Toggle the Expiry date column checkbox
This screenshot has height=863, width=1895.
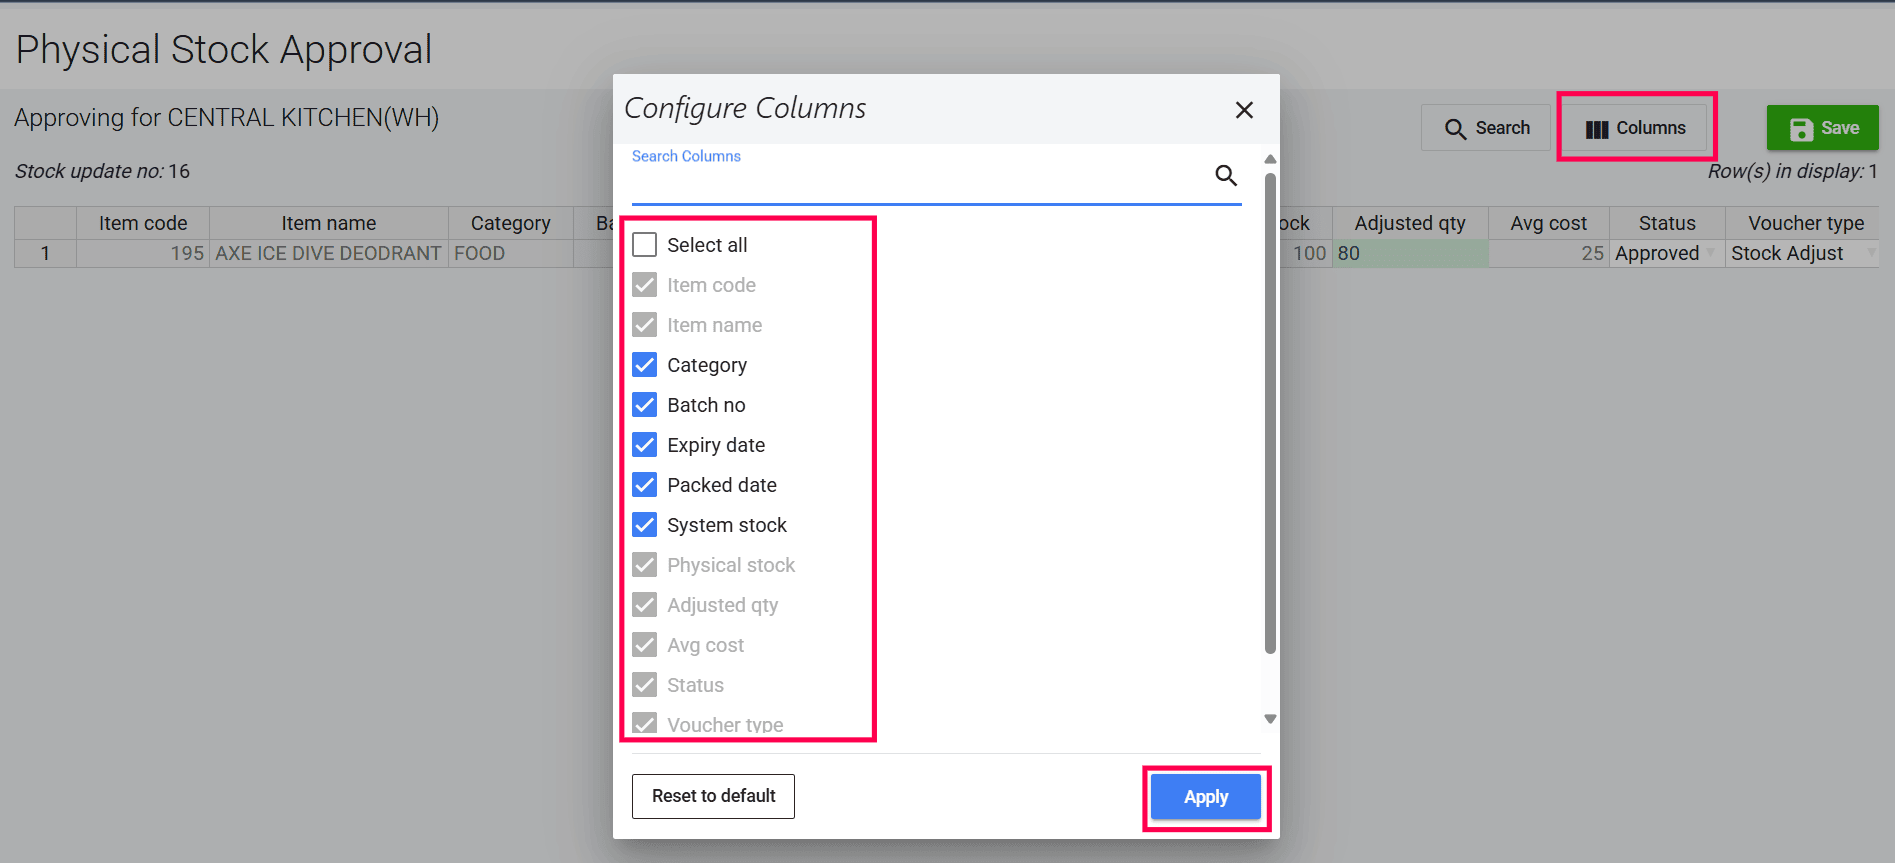coord(645,445)
